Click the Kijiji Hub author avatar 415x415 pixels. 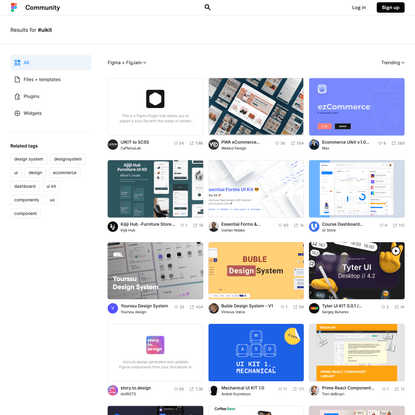point(113,227)
